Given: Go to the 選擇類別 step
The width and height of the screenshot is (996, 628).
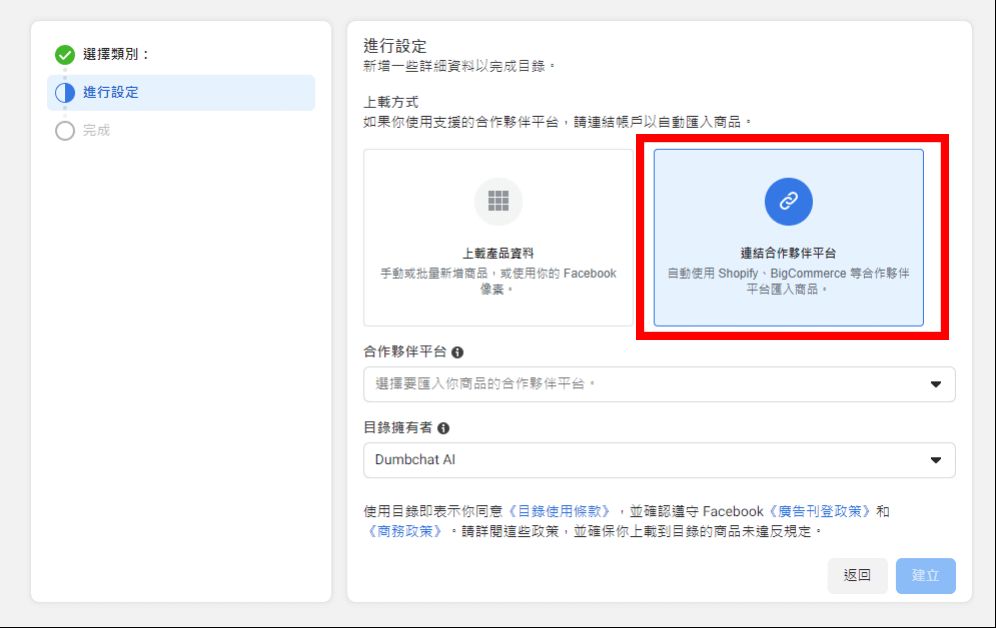Looking at the screenshot, I should point(116,55).
